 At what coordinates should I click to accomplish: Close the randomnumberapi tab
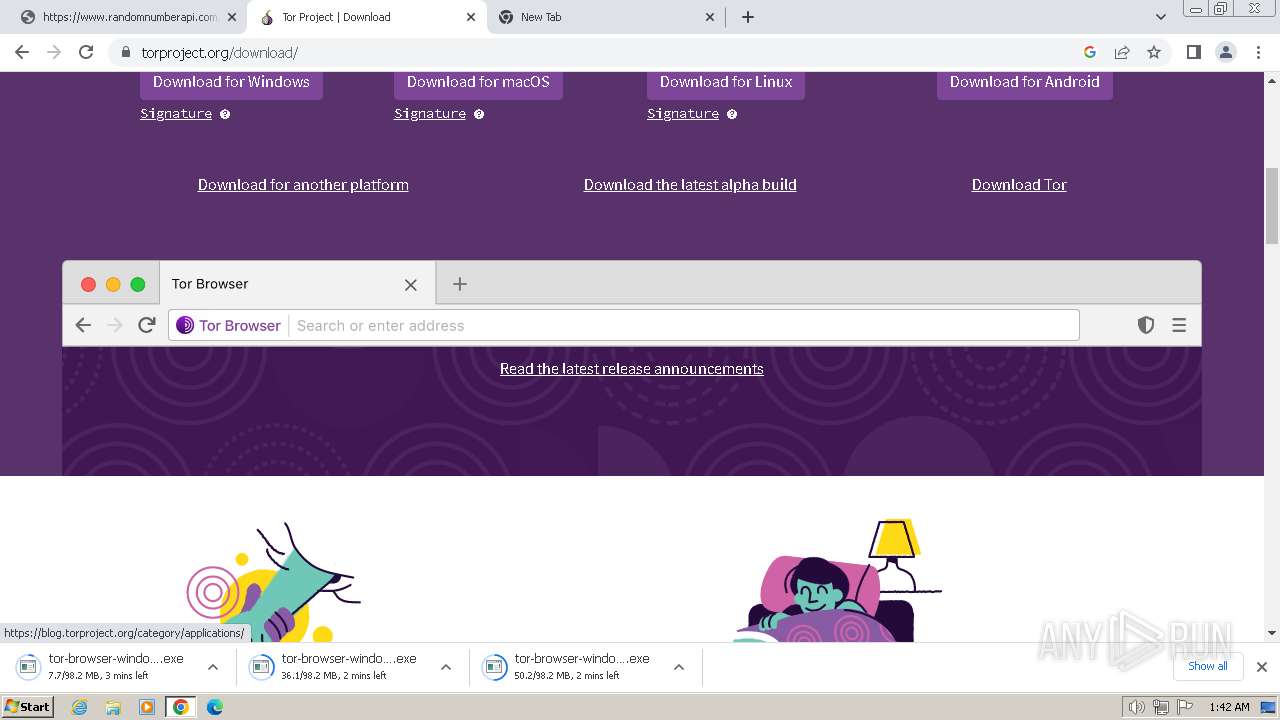tap(232, 17)
